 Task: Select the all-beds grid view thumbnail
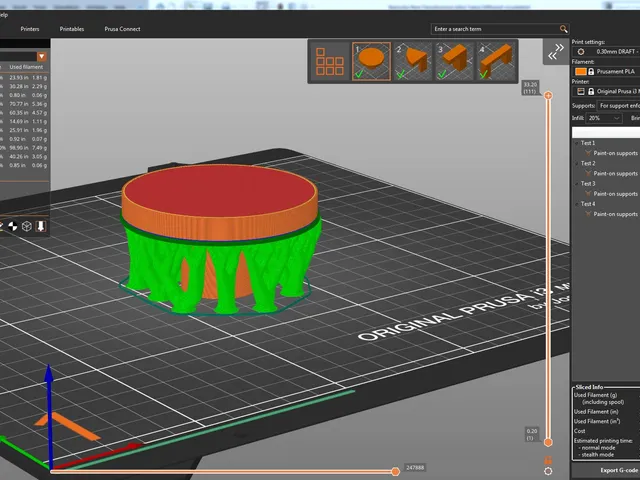click(330, 62)
